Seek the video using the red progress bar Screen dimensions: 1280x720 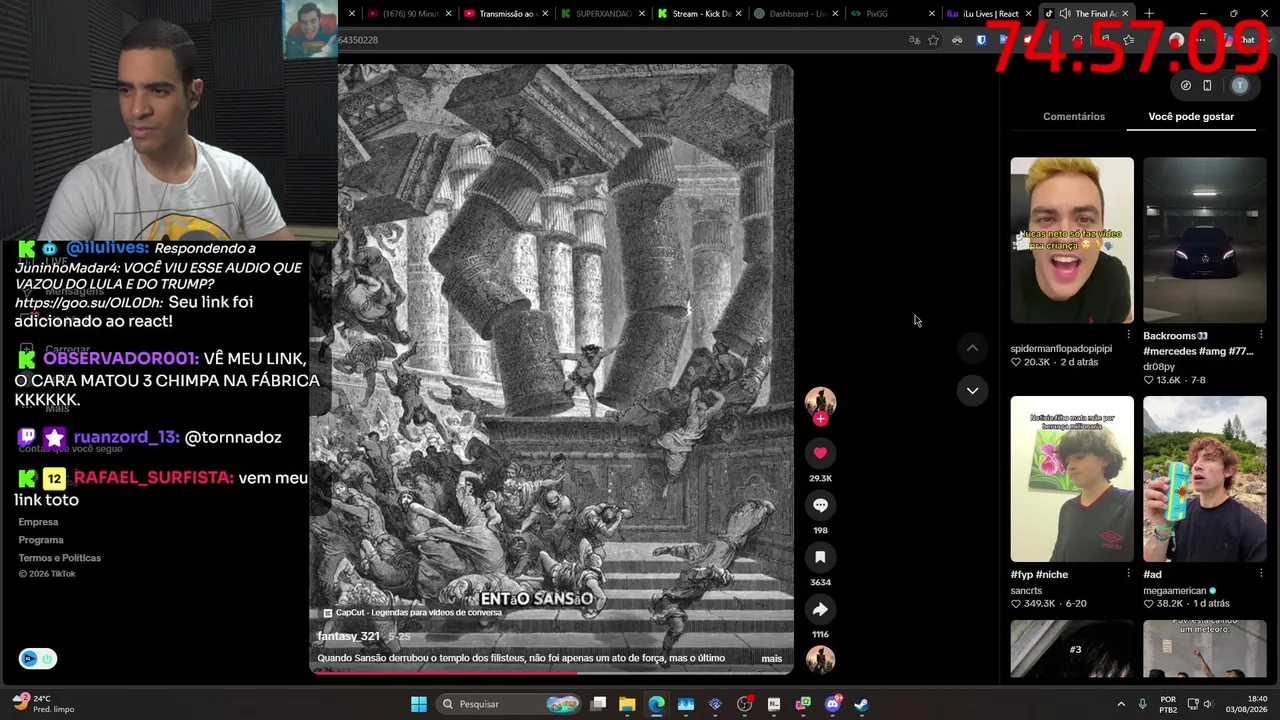(x=552, y=672)
